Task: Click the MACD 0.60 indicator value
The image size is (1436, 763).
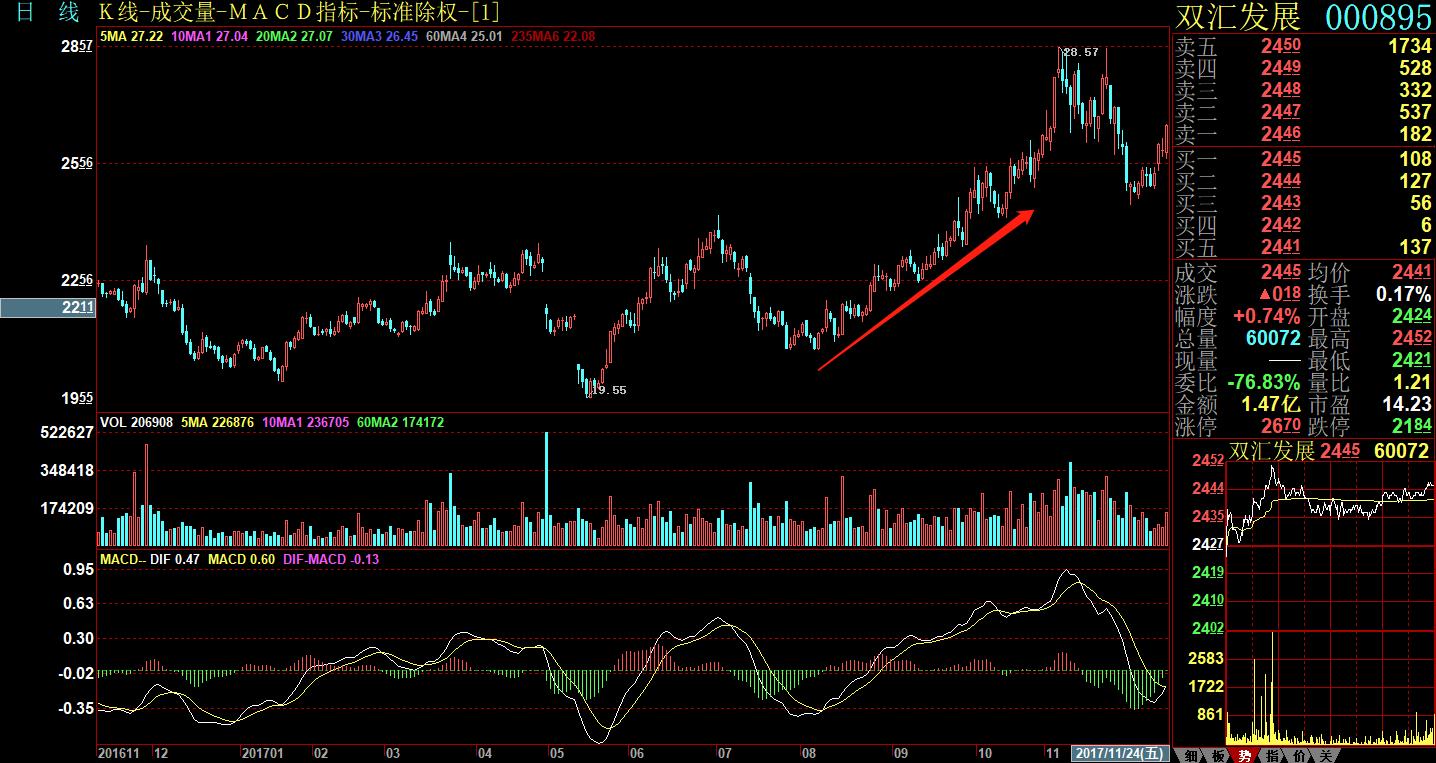Action: 241,559
